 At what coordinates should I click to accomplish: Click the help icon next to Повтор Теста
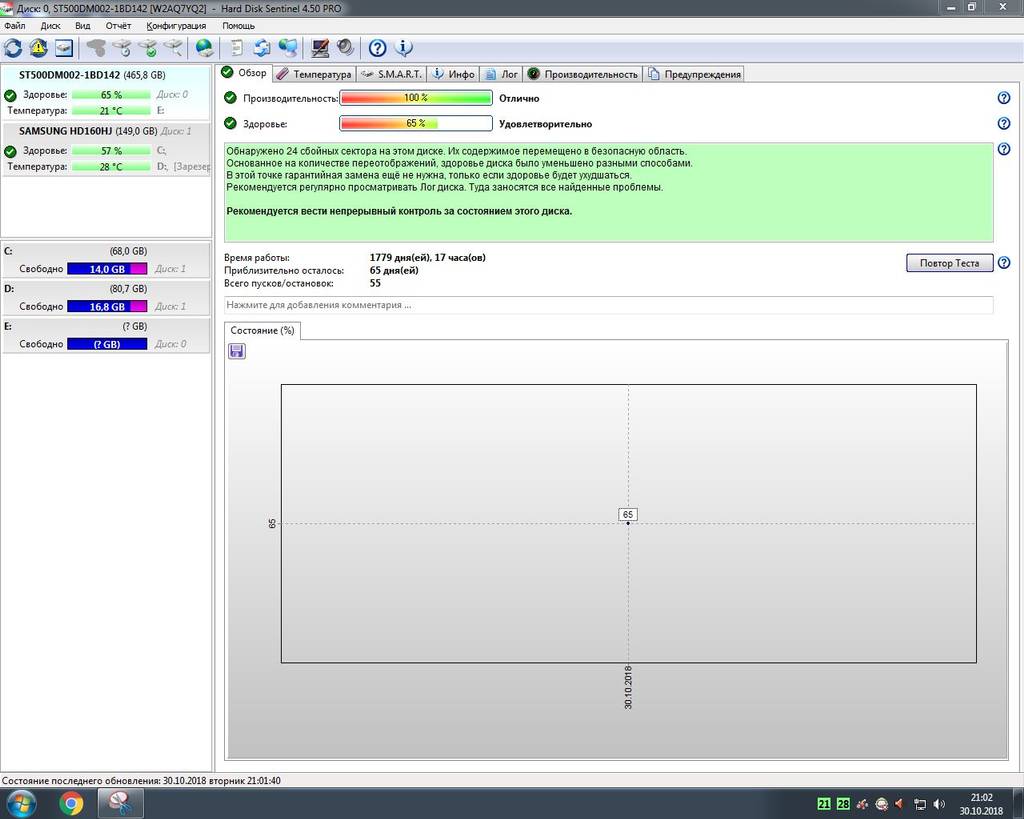1003,263
